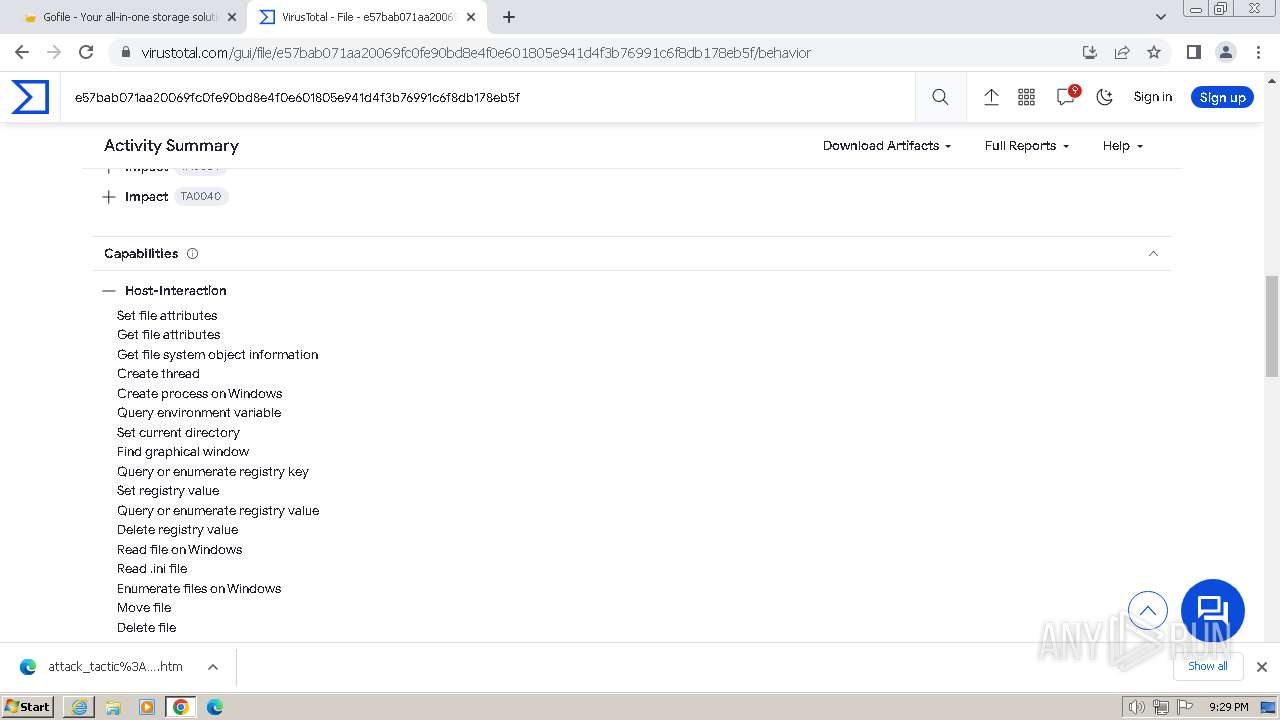Click the browser address bar URL
1280x720 pixels.
pos(476,52)
